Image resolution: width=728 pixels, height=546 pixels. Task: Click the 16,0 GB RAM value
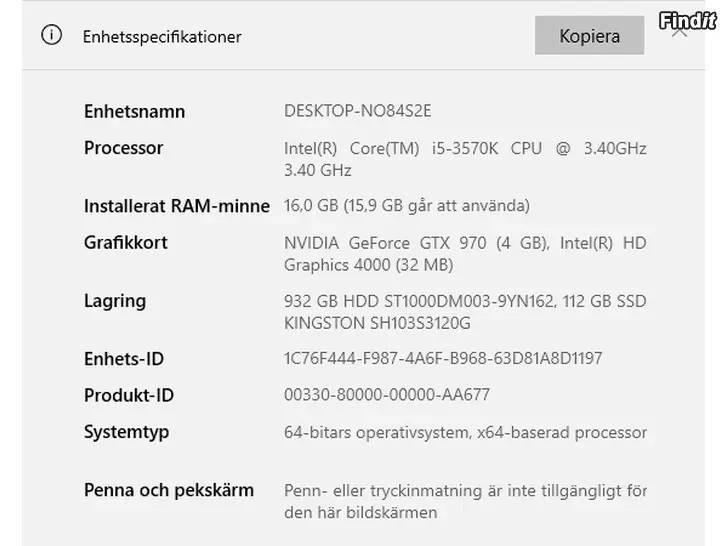pyautogui.click(x=407, y=206)
